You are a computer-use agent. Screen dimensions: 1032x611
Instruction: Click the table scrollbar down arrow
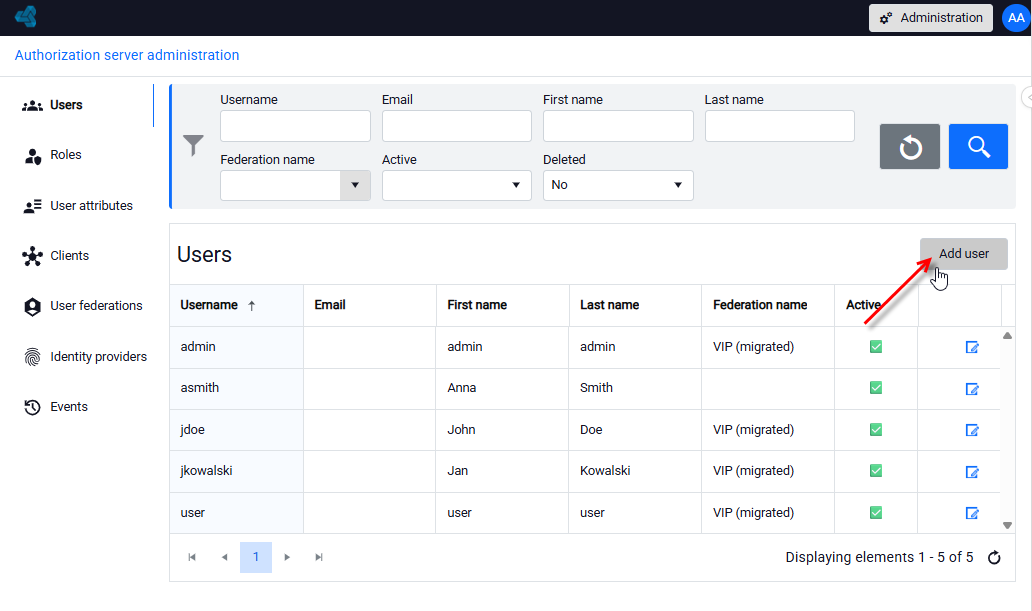tap(1007, 525)
